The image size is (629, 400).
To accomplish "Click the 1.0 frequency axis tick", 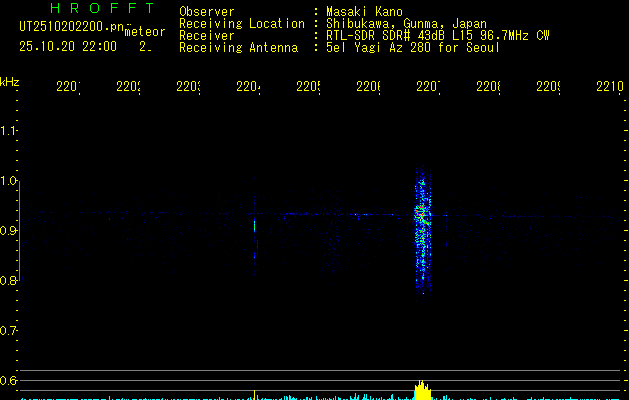I will click(x=9, y=181).
